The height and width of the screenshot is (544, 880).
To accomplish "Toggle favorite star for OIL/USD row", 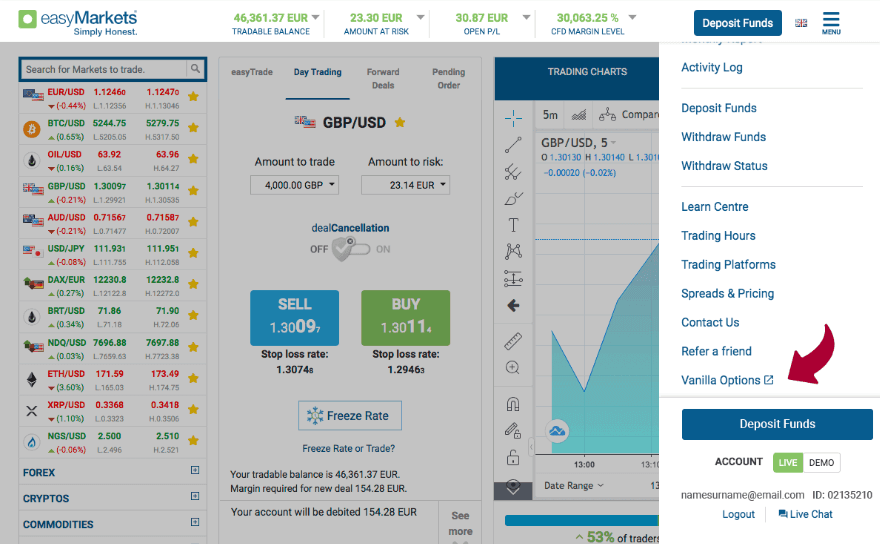I will click(194, 159).
